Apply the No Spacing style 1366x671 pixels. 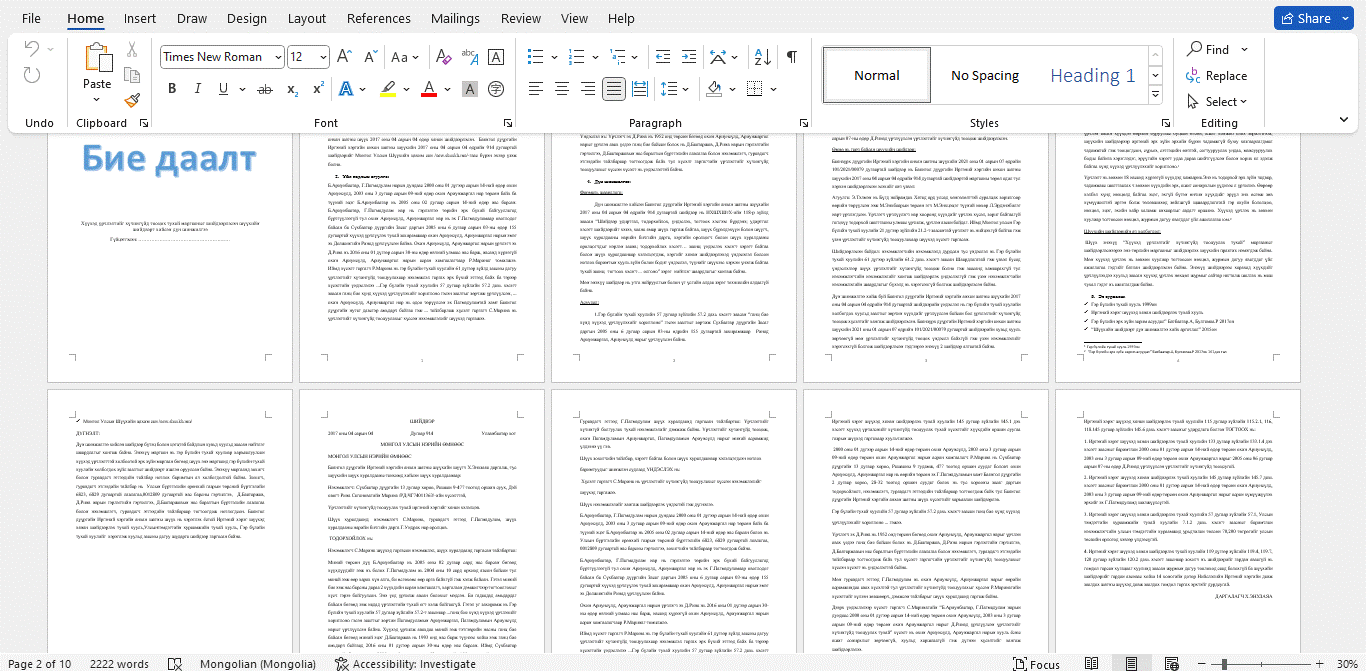pos(985,75)
